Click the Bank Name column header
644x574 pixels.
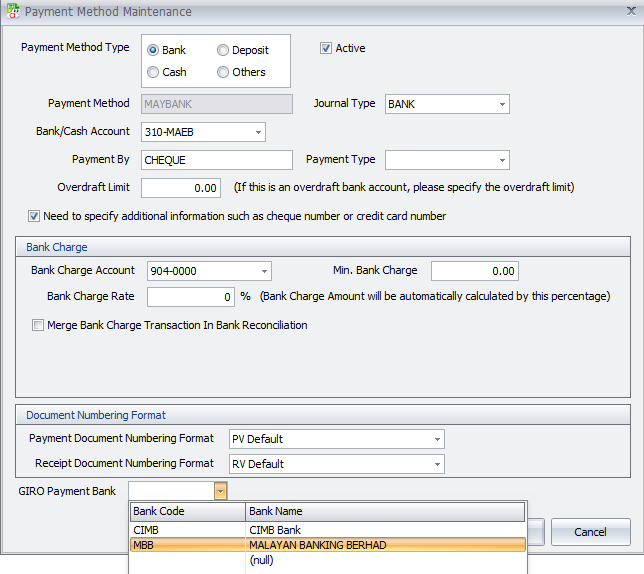[385, 512]
